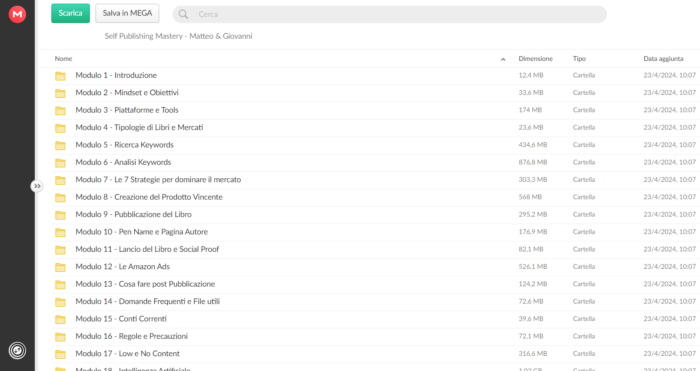
Task: Select folder icon of Modulo 5 - Ricerca Keywords
Action: (x=60, y=146)
